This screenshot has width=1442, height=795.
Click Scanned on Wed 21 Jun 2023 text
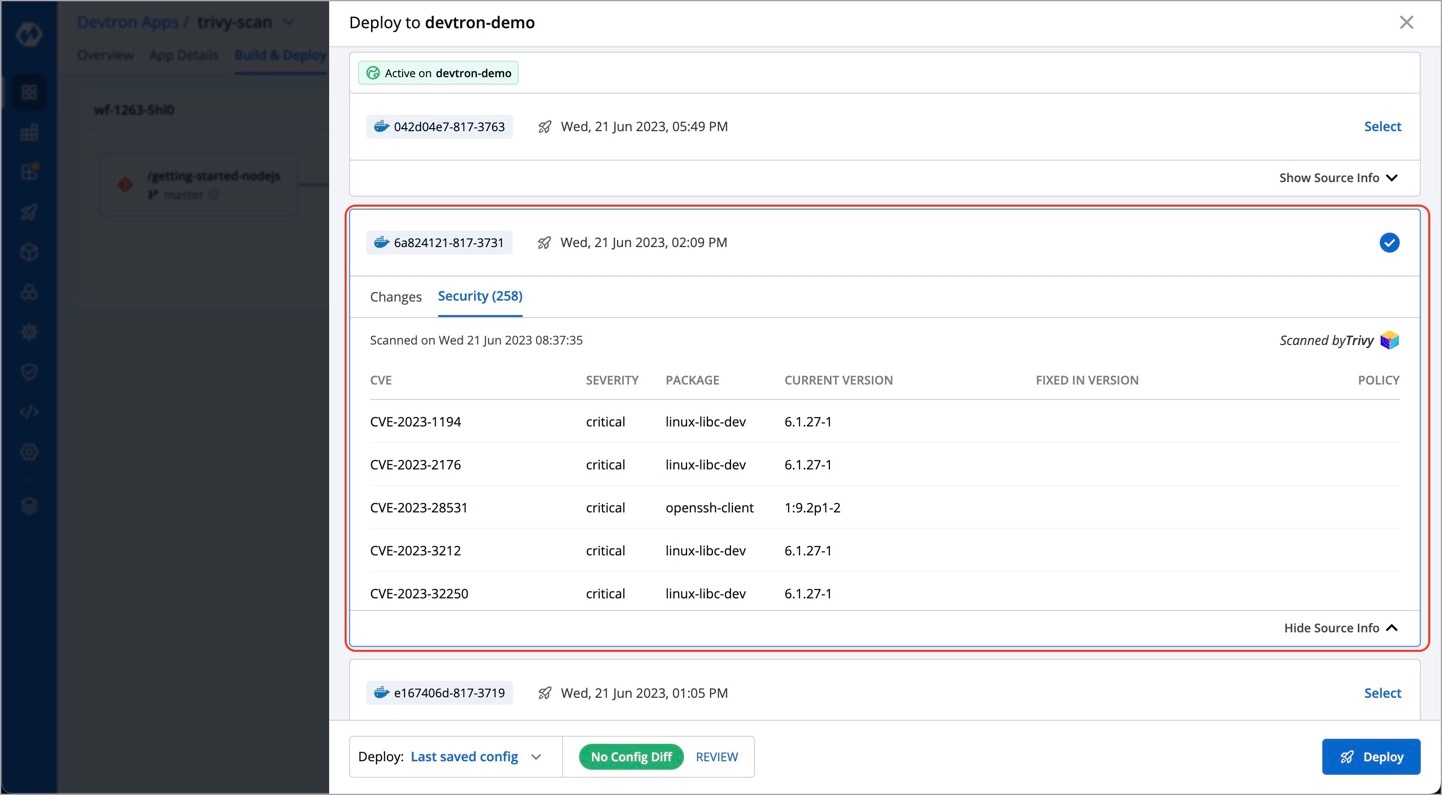tap(476, 340)
